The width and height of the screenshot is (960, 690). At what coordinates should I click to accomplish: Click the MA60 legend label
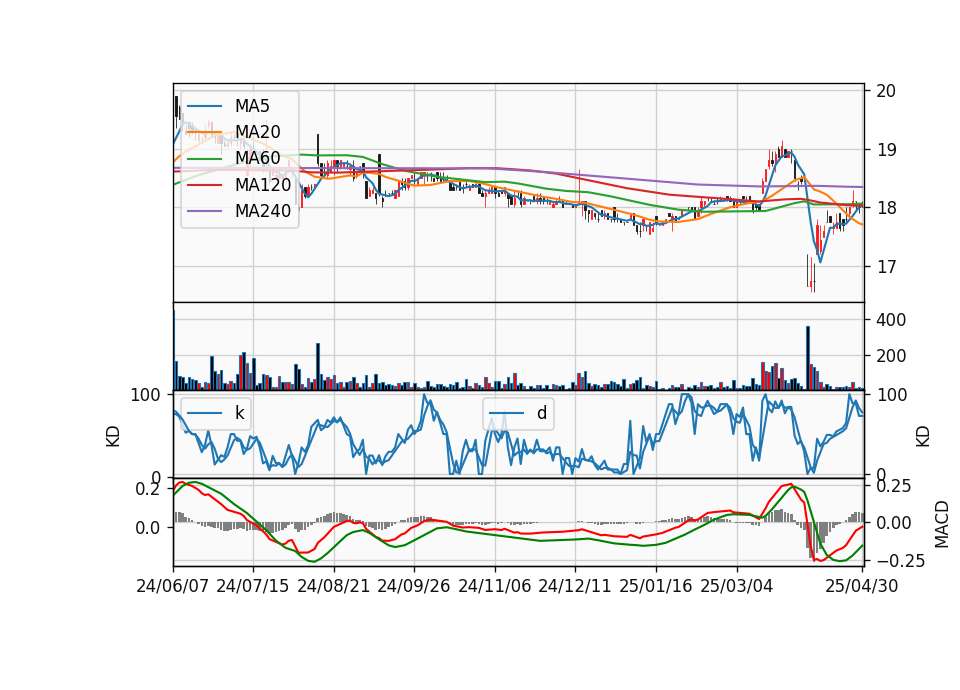pyautogui.click(x=257, y=158)
